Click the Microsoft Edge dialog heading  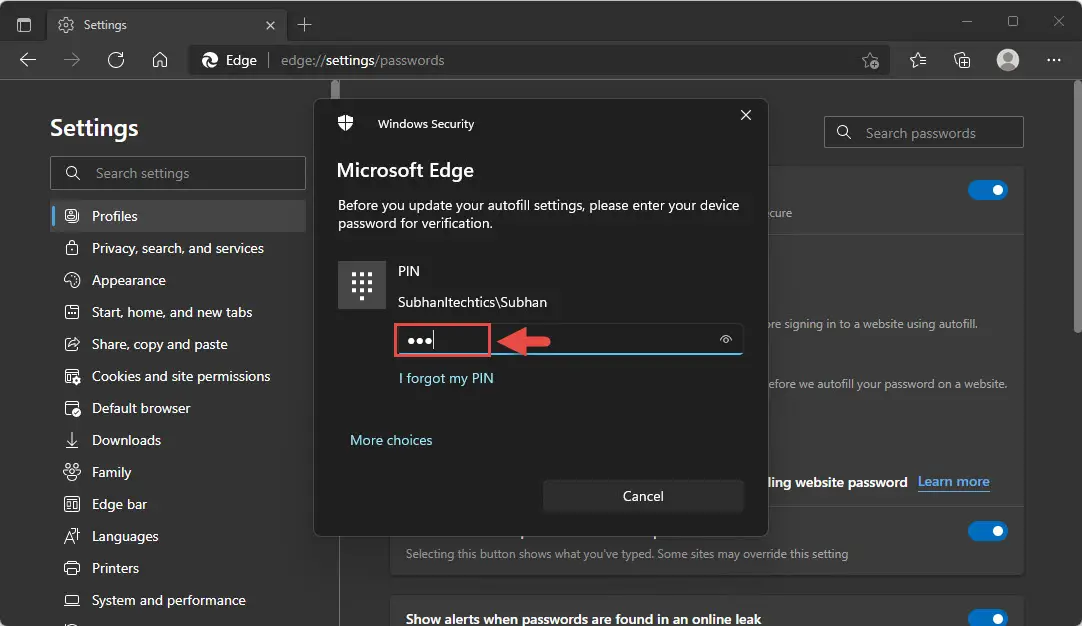click(405, 170)
